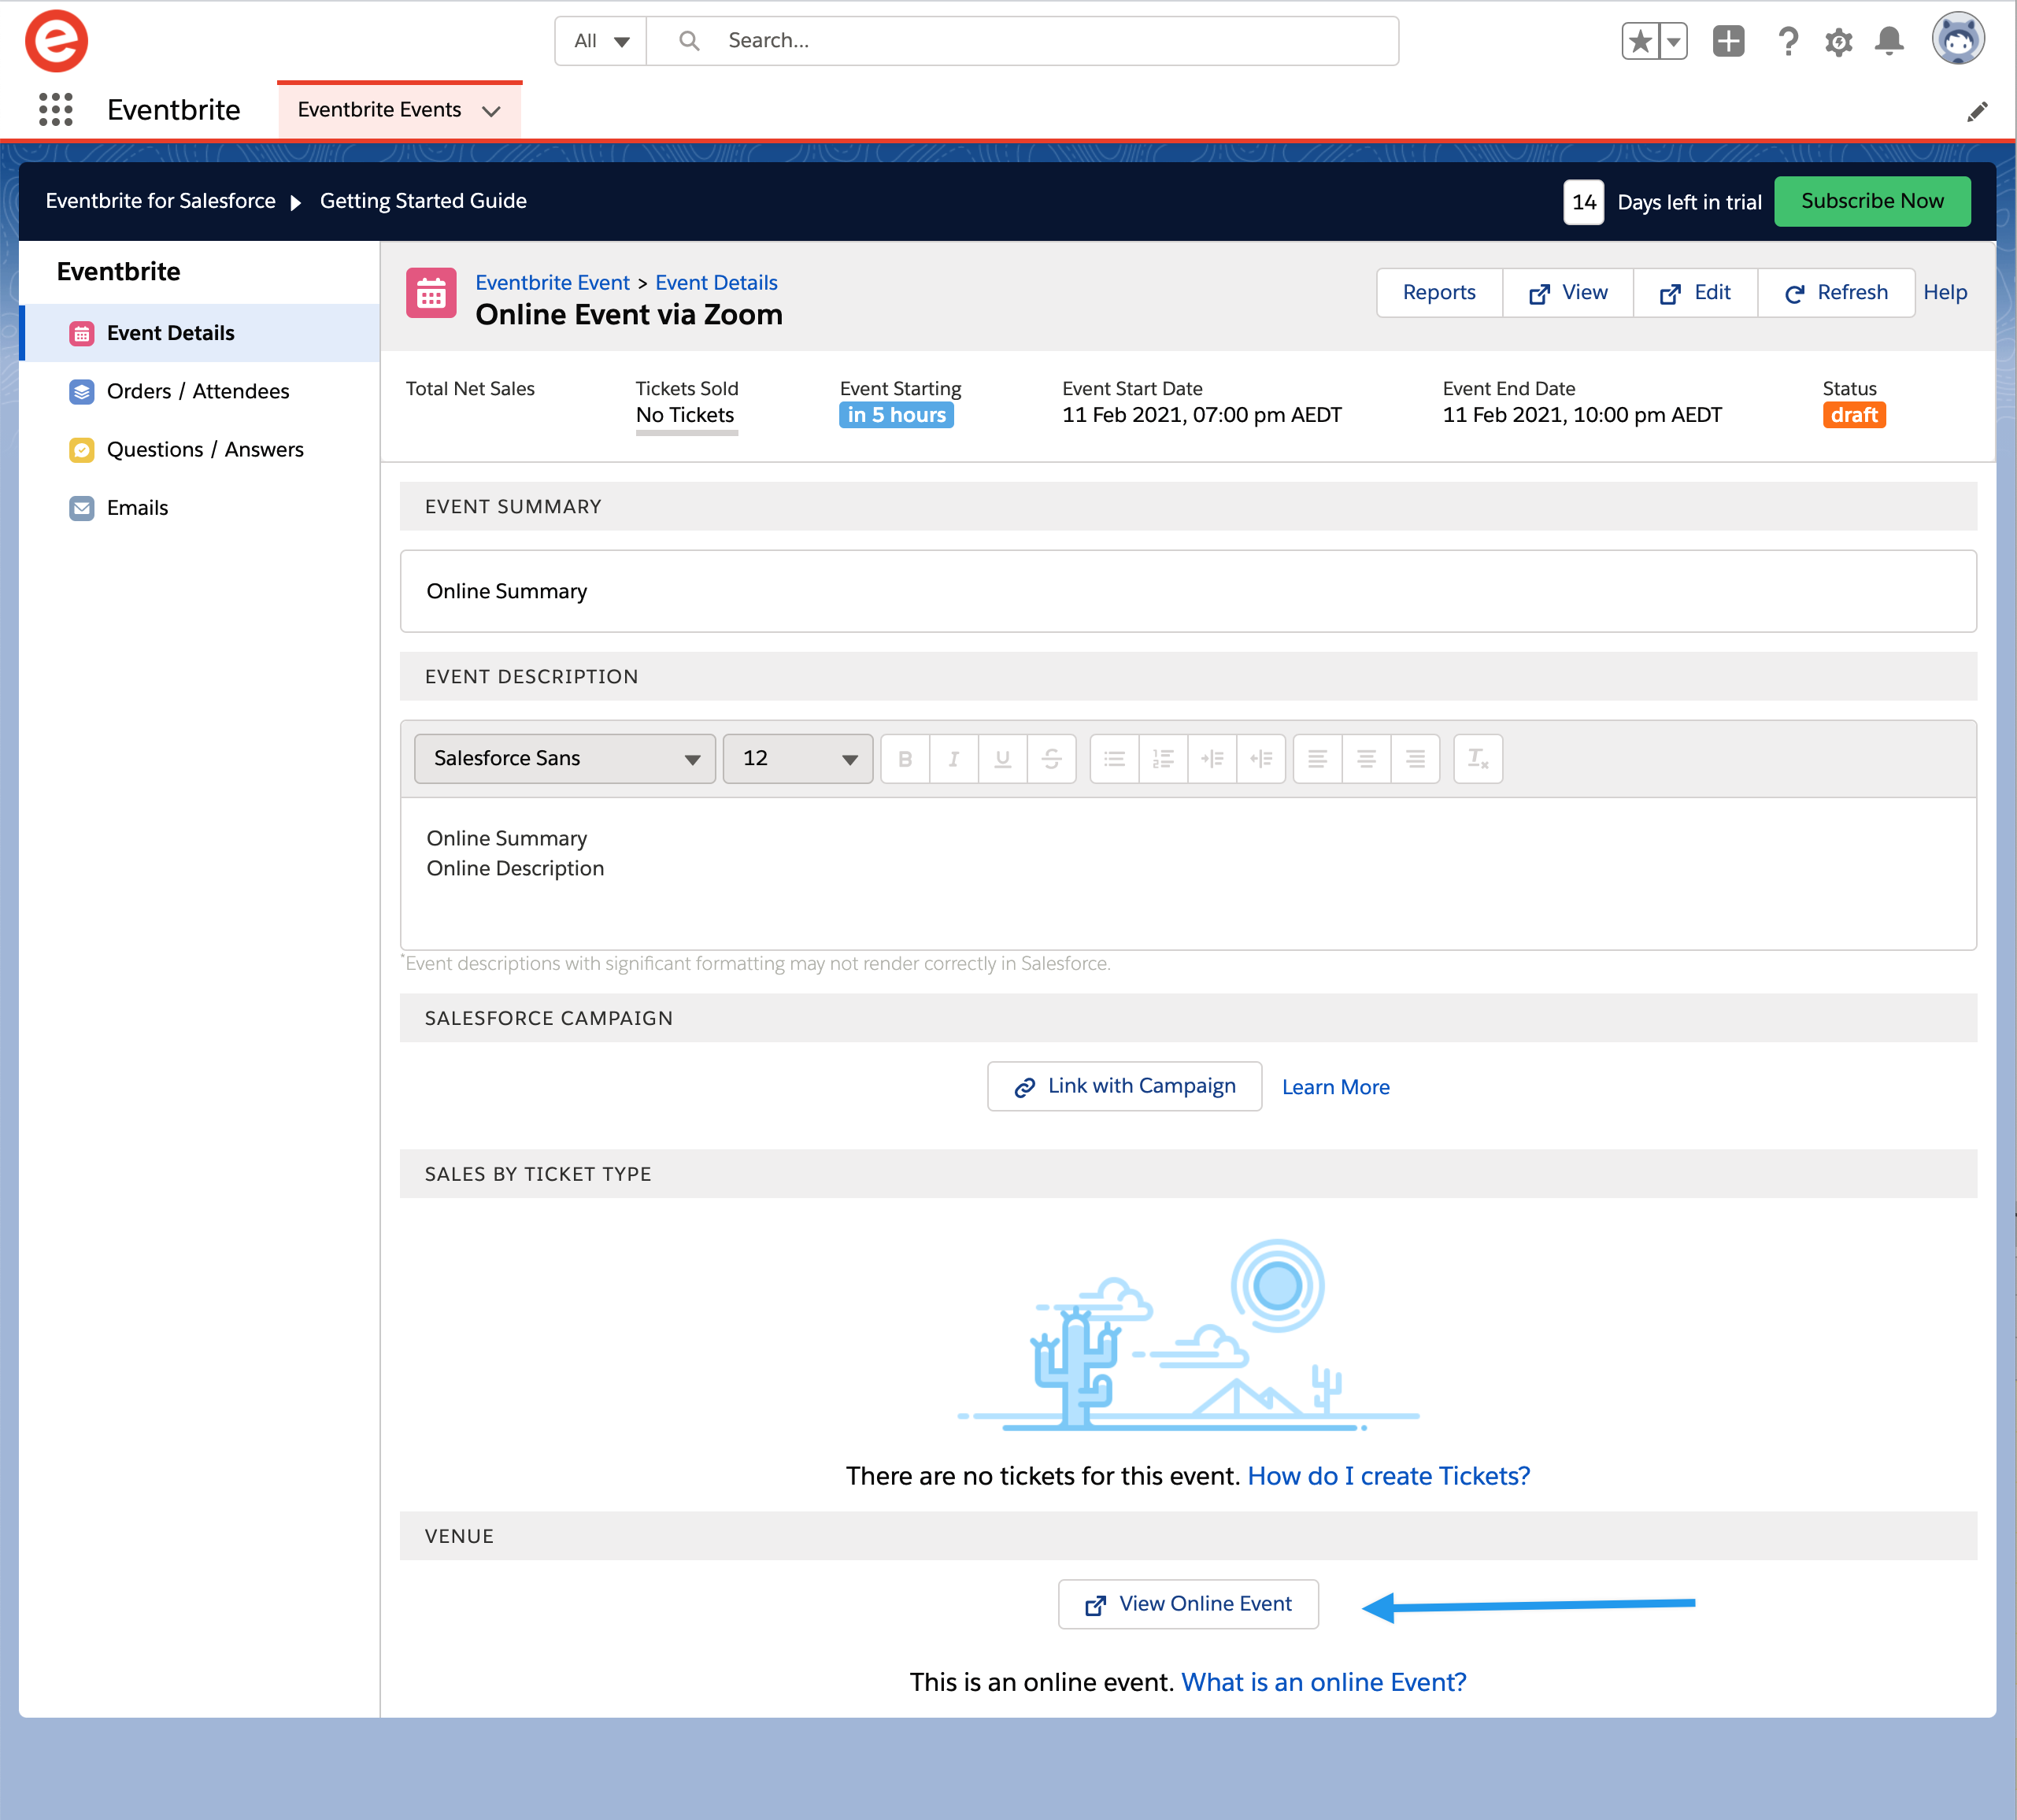2017x1820 pixels.
Task: Click the remove formatting icon
Action: point(1478,759)
